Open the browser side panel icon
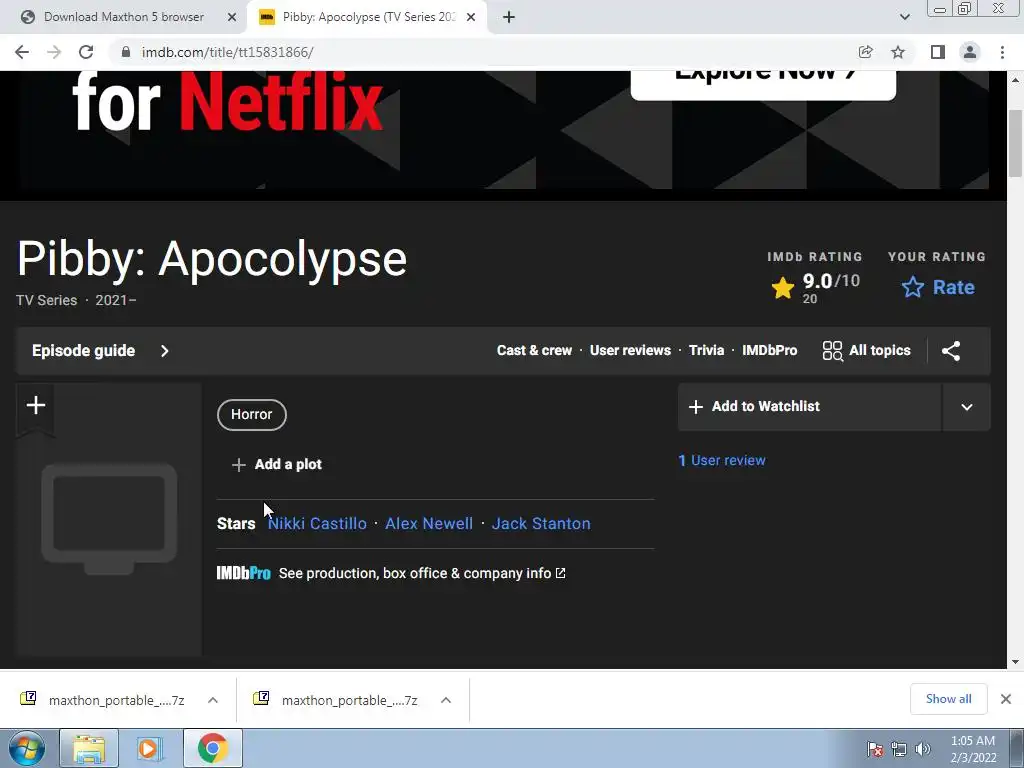Image resolution: width=1024 pixels, height=768 pixels. pyautogui.click(x=938, y=52)
